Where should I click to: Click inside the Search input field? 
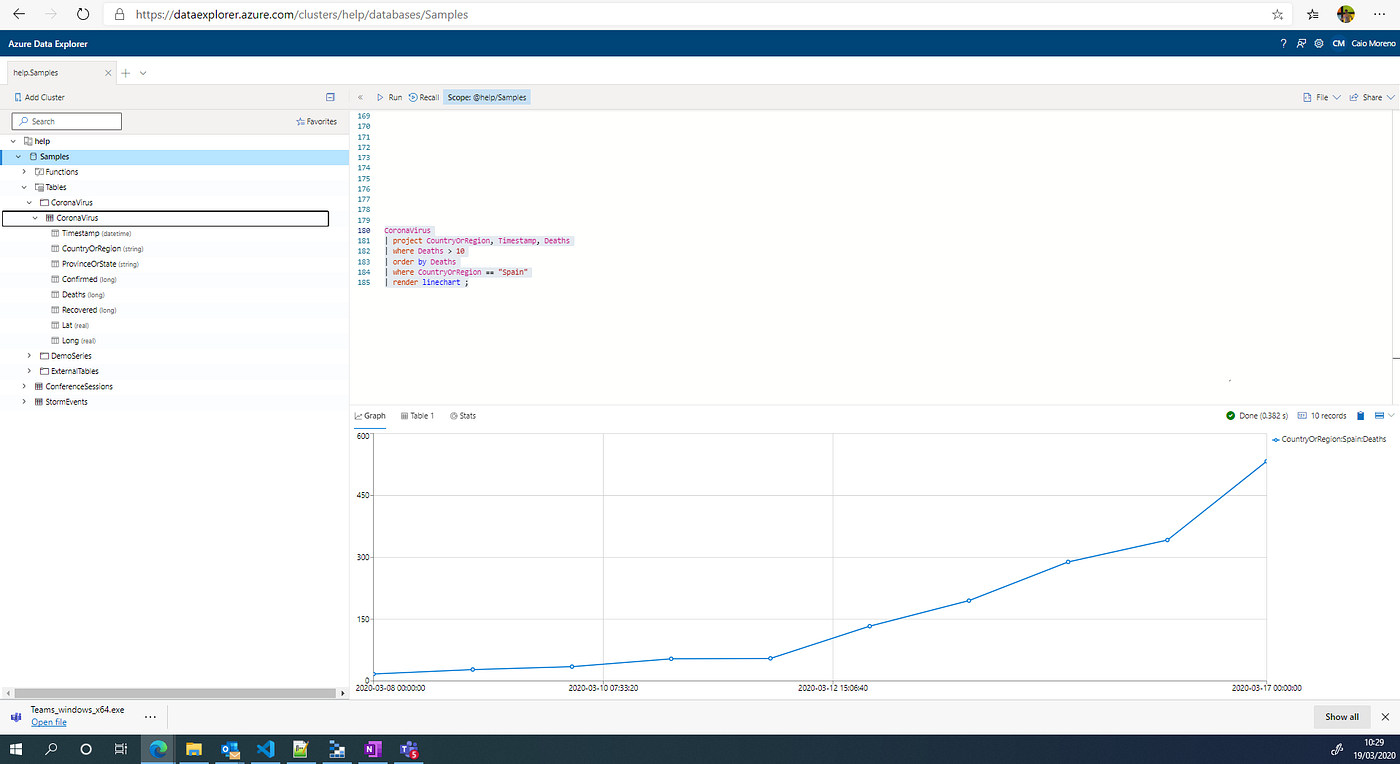[x=66, y=121]
